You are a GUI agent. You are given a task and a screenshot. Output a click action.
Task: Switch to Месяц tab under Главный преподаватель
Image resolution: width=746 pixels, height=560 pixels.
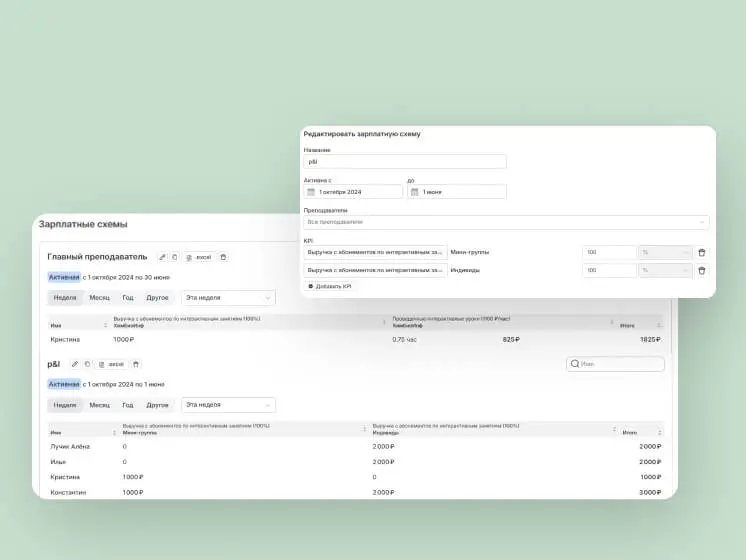click(99, 297)
